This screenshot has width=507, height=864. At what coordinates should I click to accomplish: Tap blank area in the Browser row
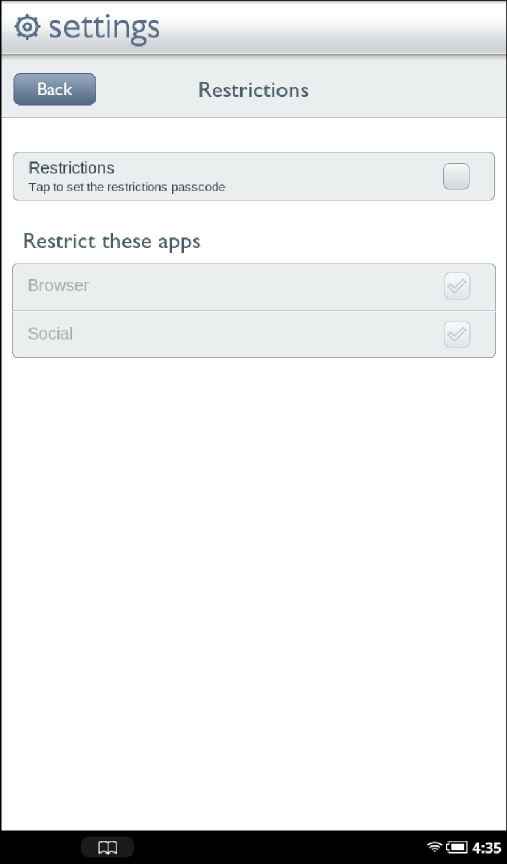coord(265,287)
